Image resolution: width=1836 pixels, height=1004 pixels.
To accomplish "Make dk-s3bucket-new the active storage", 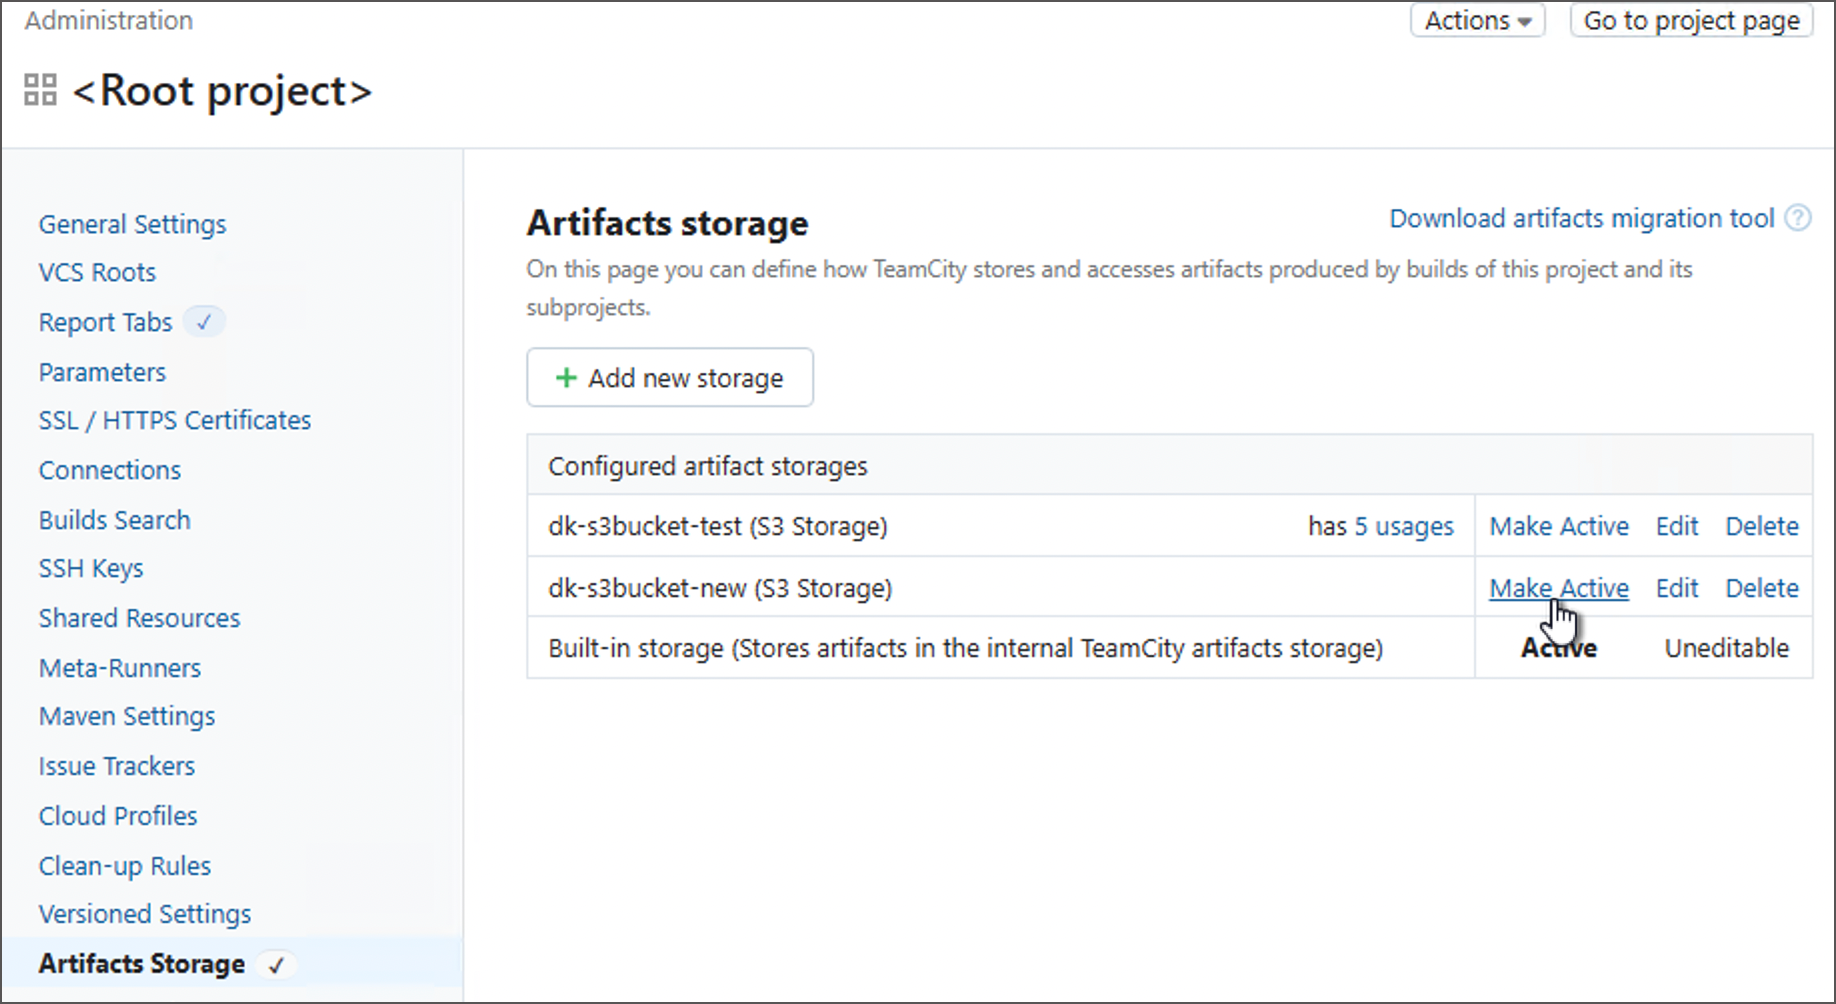I will [1558, 588].
